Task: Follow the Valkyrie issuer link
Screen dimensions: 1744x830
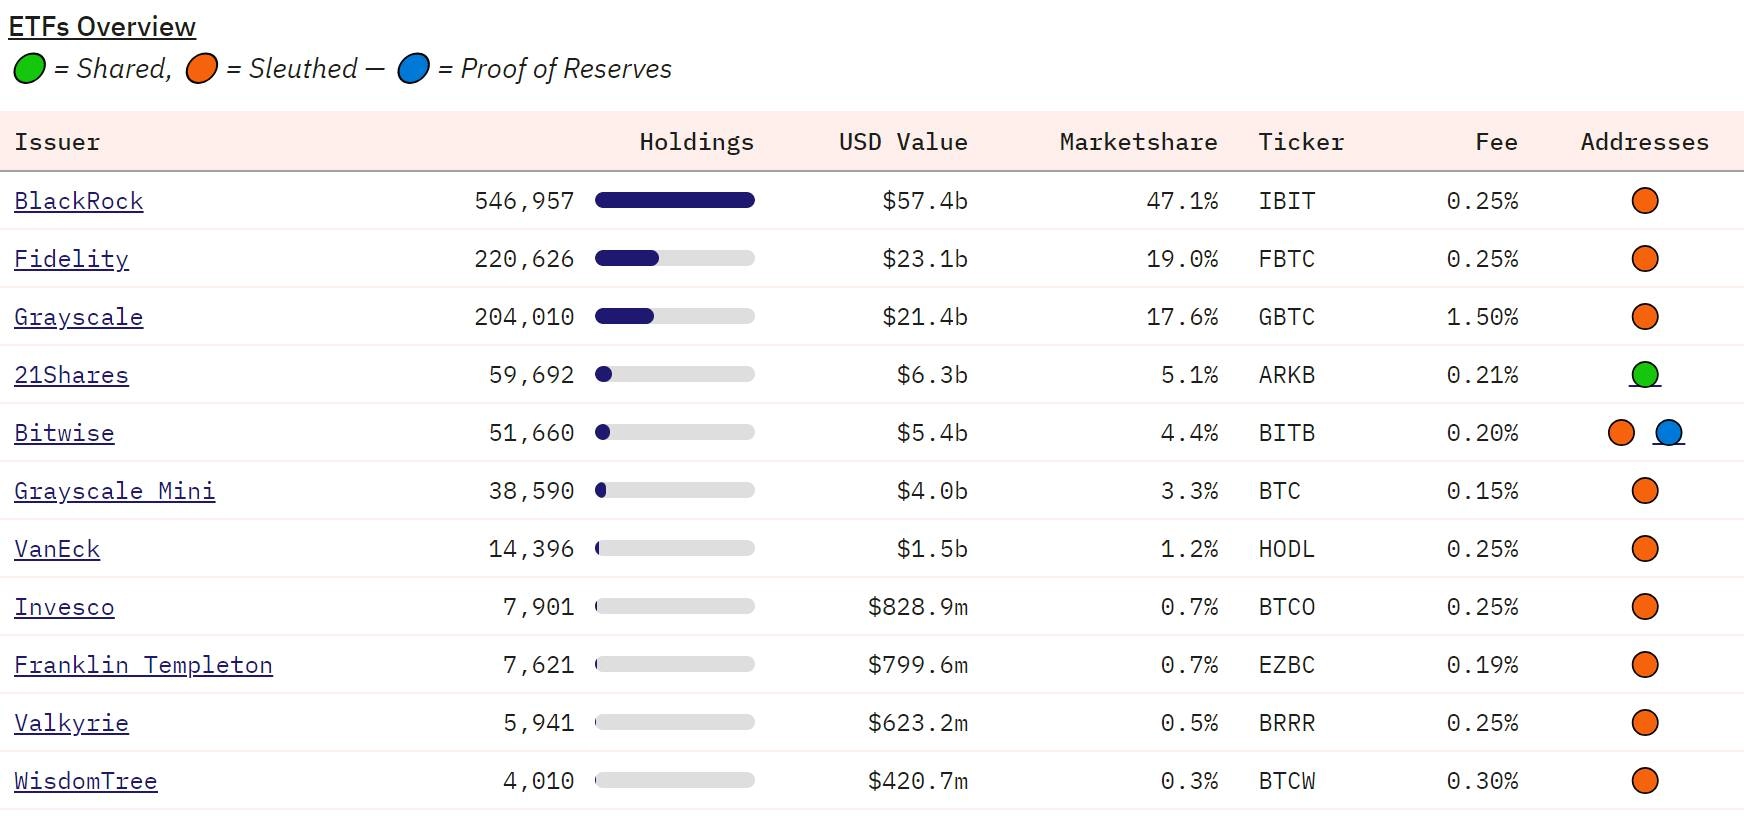Action: click(x=71, y=724)
